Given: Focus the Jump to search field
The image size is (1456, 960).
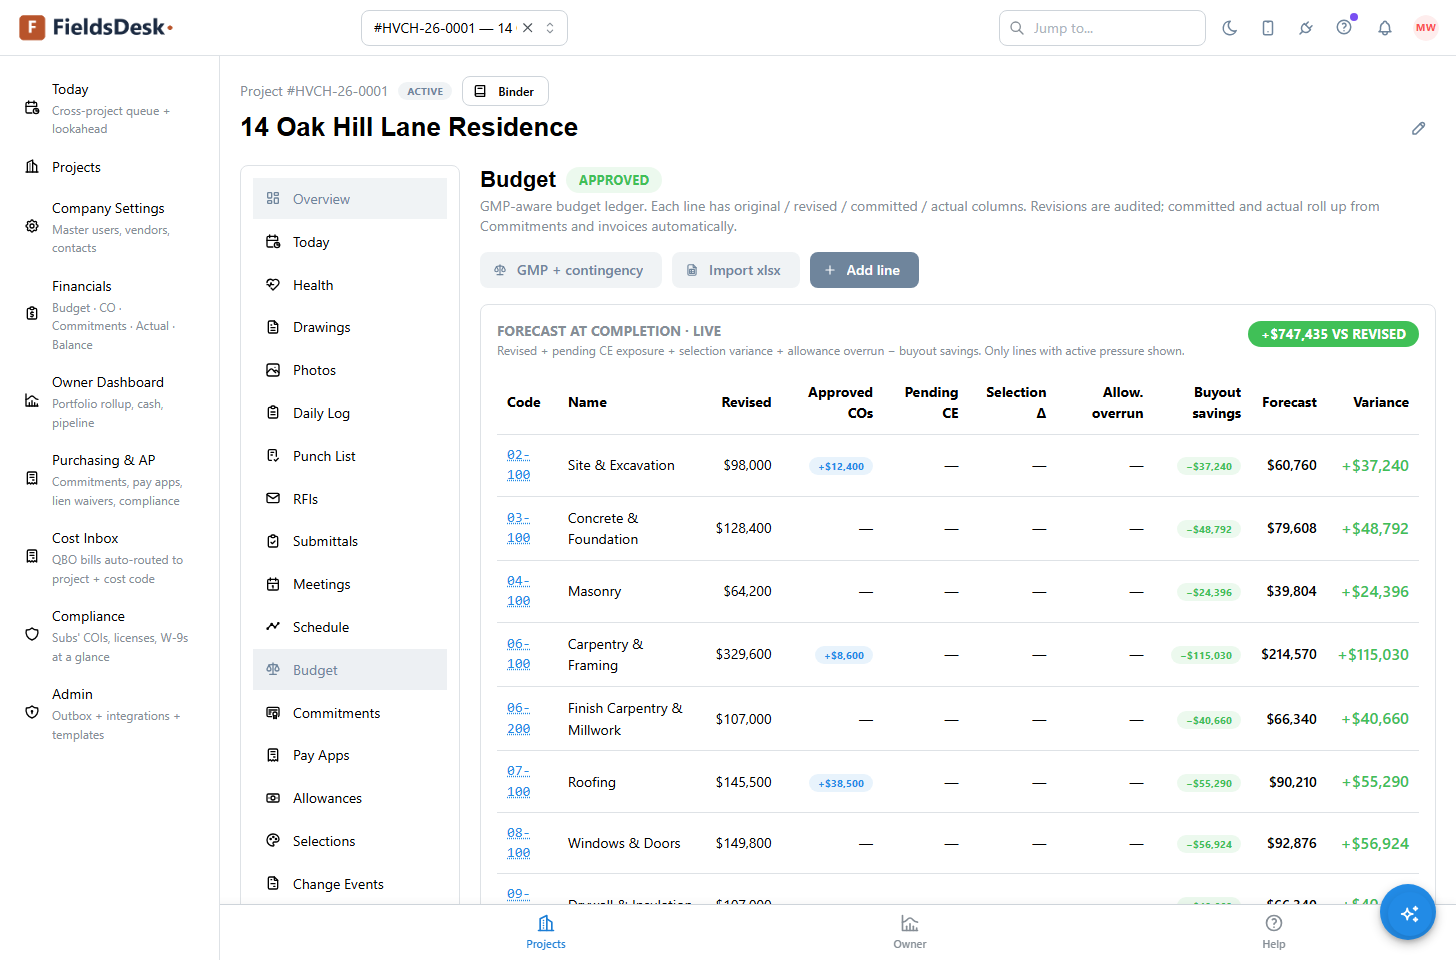Looking at the screenshot, I should (x=1102, y=28).
